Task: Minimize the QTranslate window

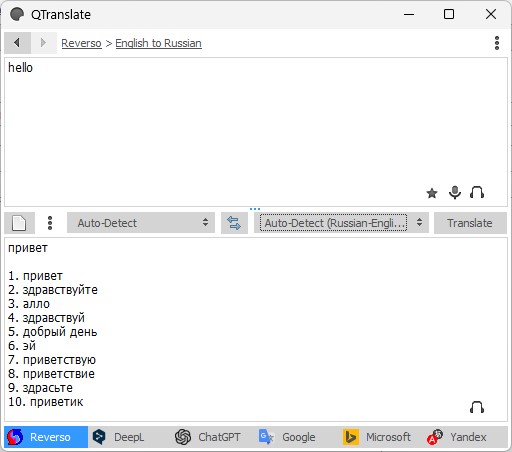Action: coord(409,14)
